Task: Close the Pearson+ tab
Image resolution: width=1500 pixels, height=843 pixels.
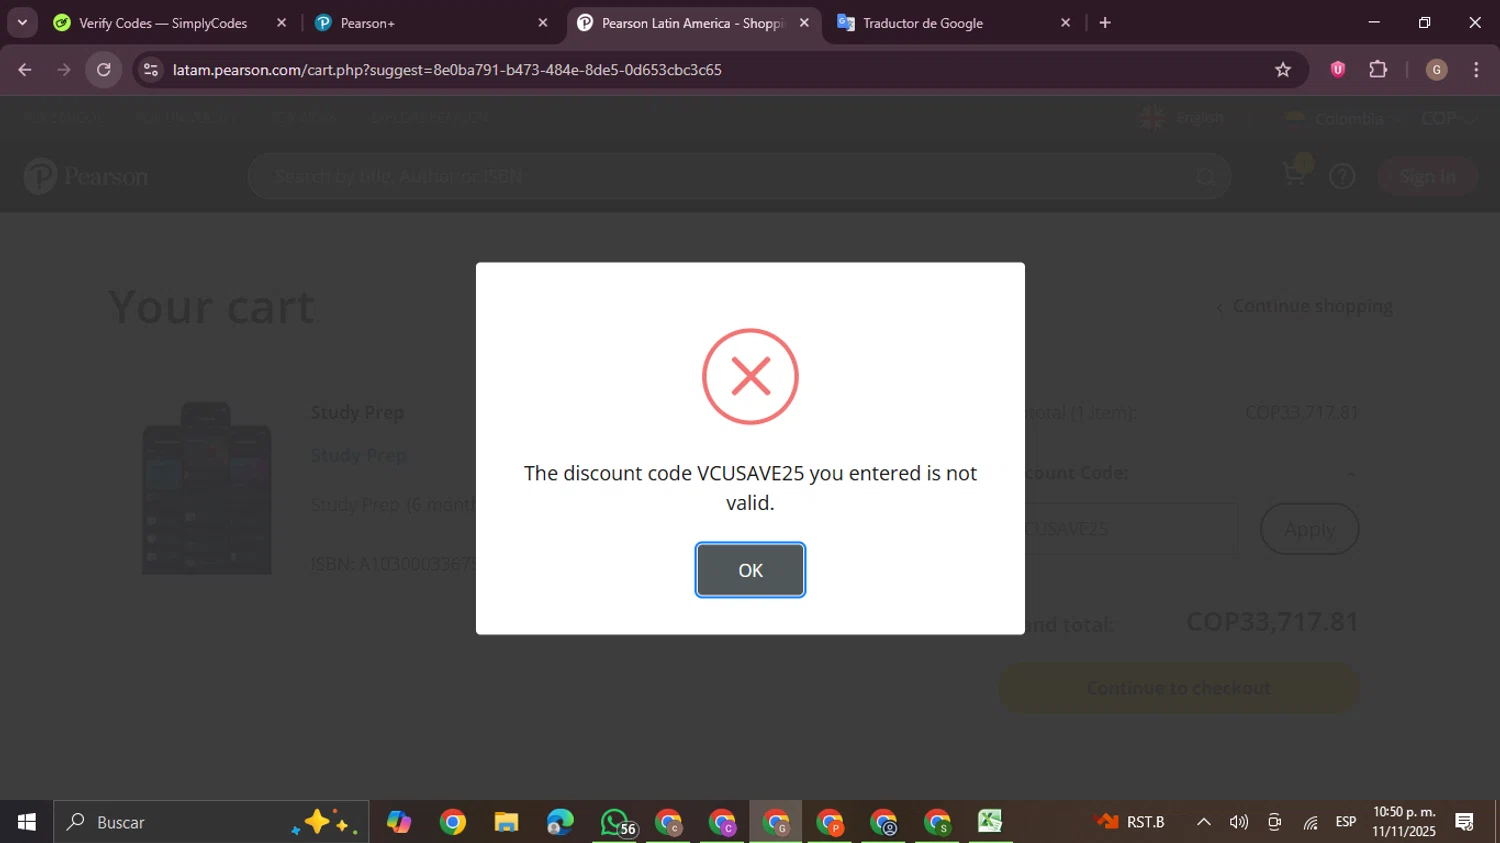Action: [543, 23]
